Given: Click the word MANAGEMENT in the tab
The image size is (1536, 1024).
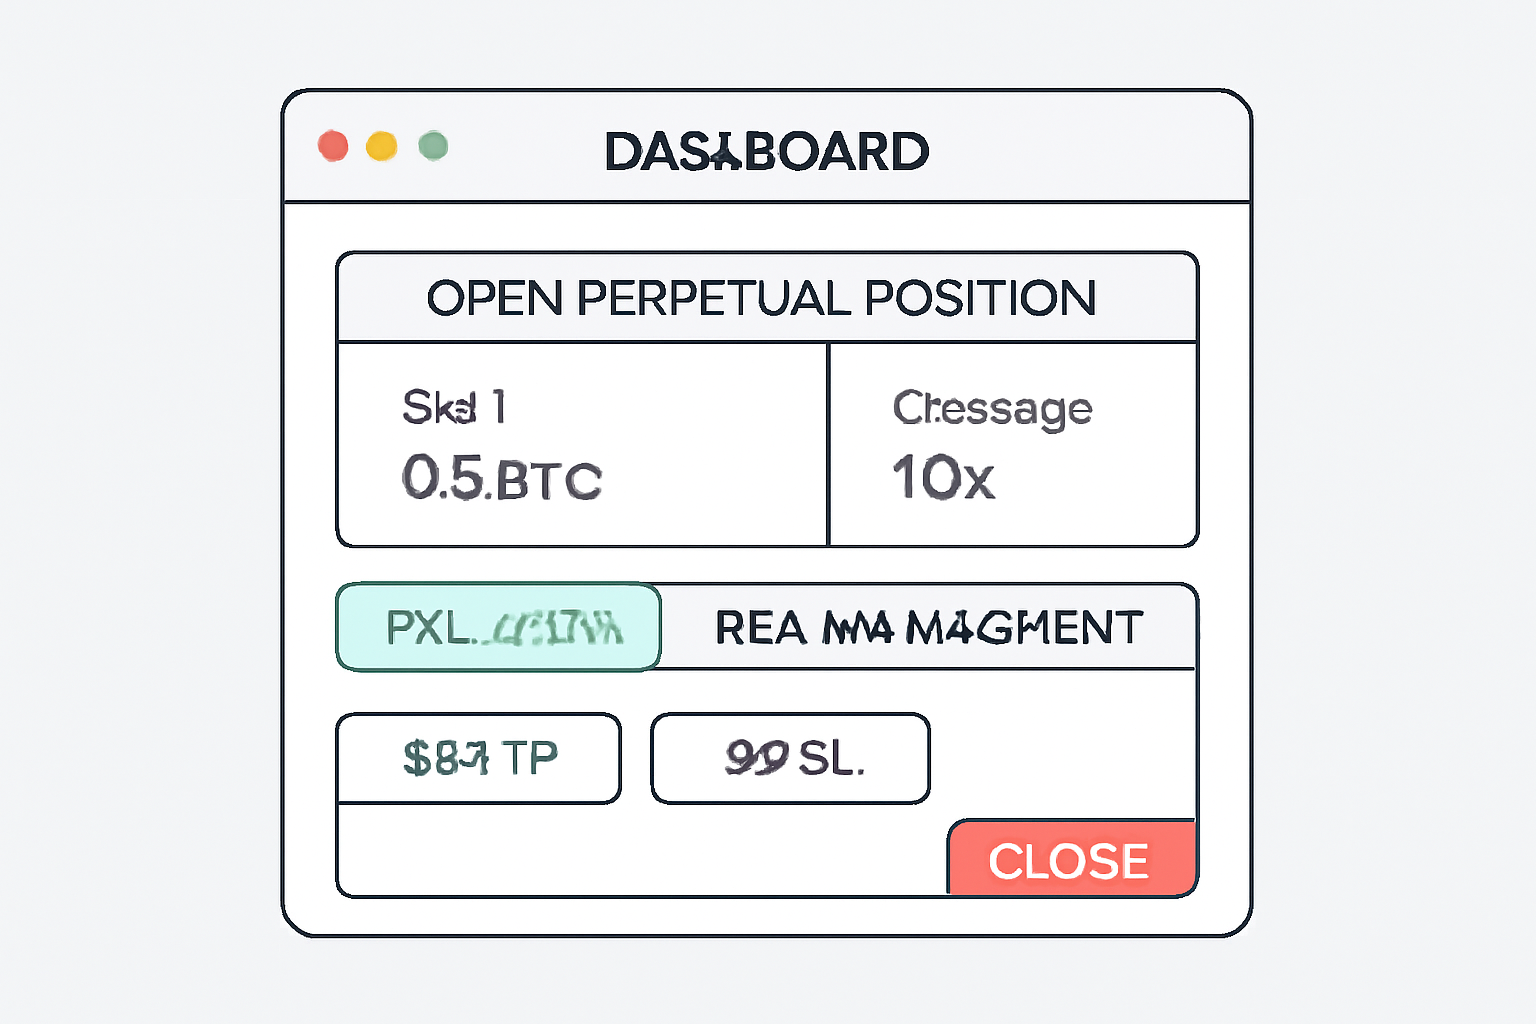Looking at the screenshot, I should [x=1024, y=628].
